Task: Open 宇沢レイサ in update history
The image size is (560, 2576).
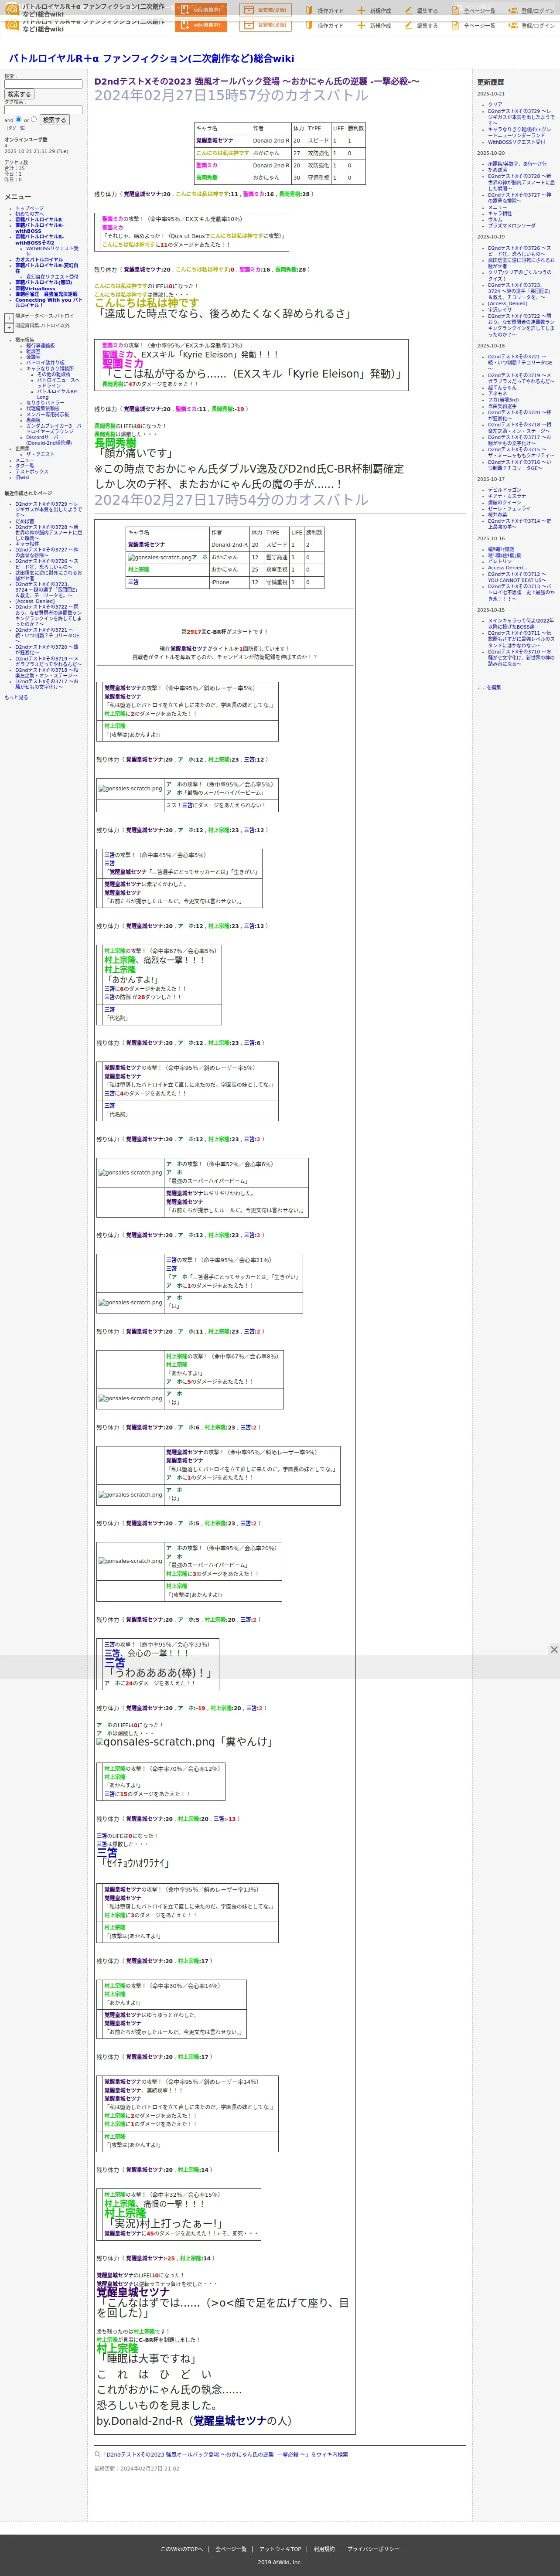Action: tap(499, 310)
